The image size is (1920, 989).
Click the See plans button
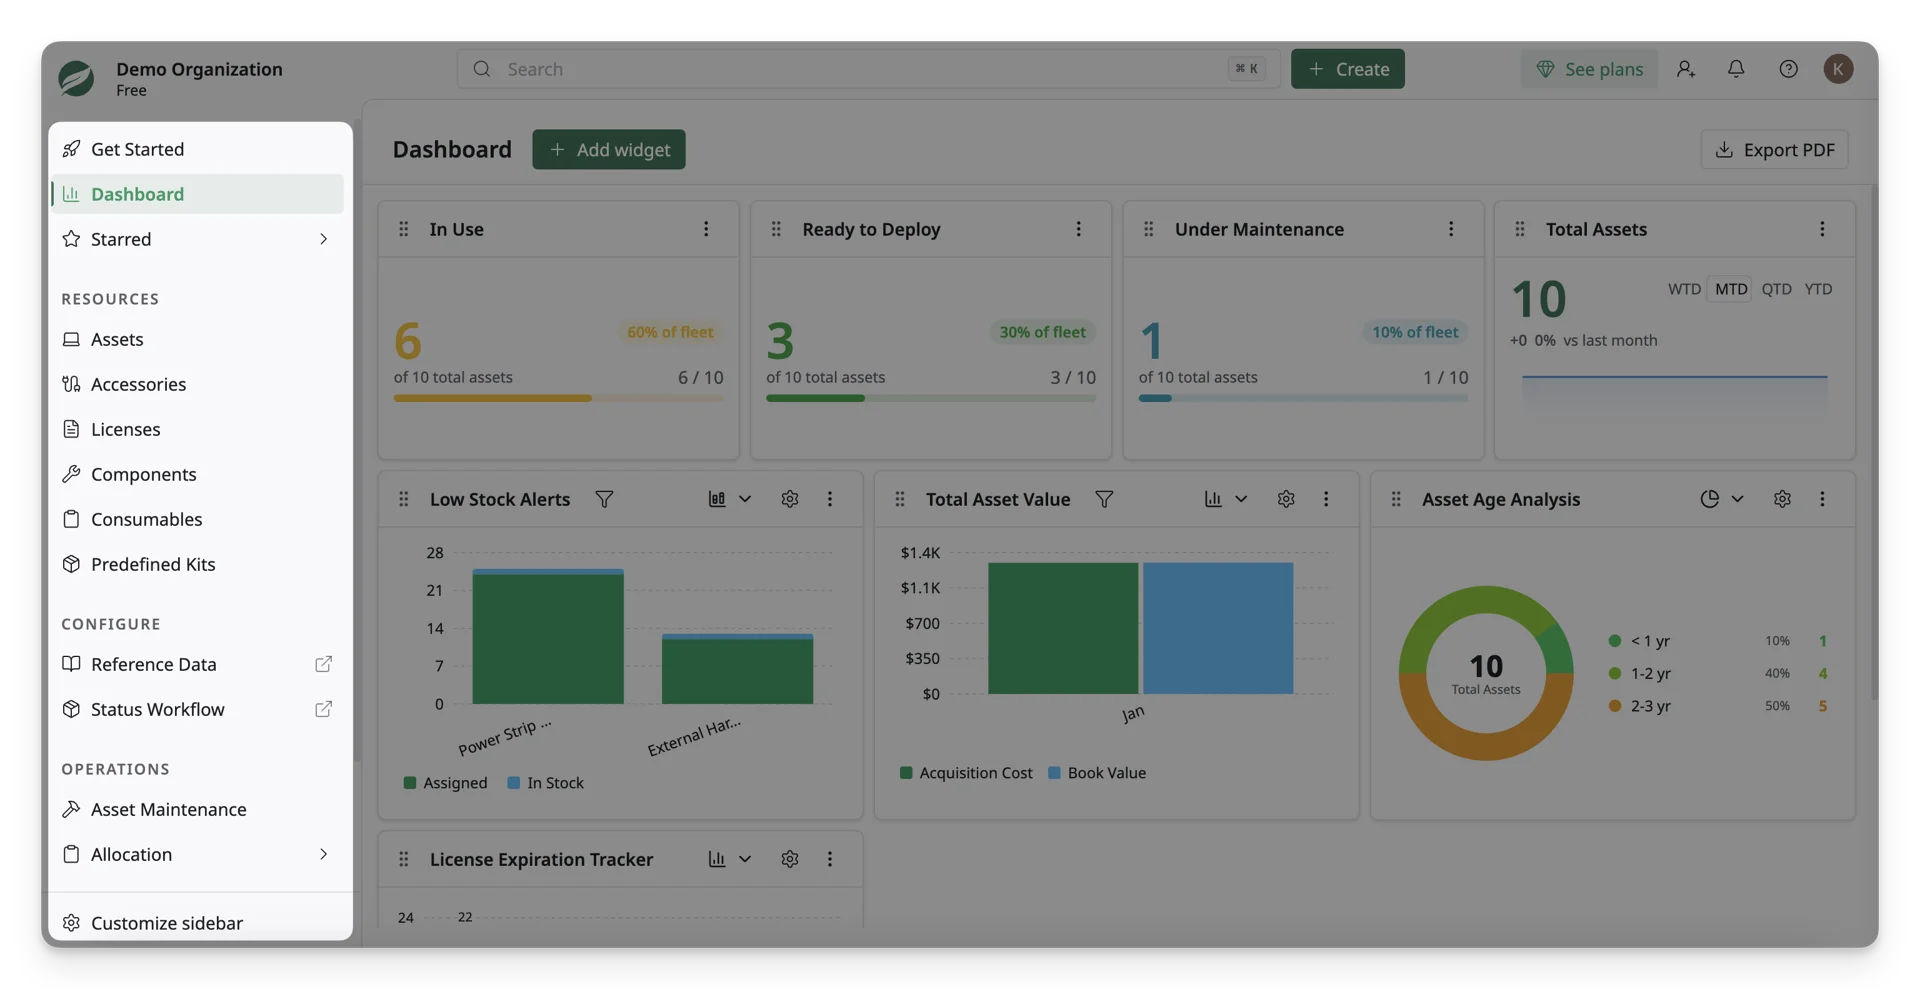tap(1589, 69)
